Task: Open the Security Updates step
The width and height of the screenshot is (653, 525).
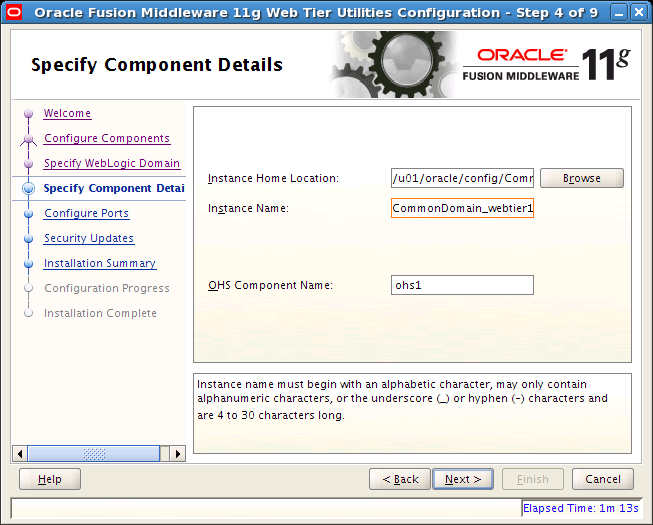Action: [89, 238]
